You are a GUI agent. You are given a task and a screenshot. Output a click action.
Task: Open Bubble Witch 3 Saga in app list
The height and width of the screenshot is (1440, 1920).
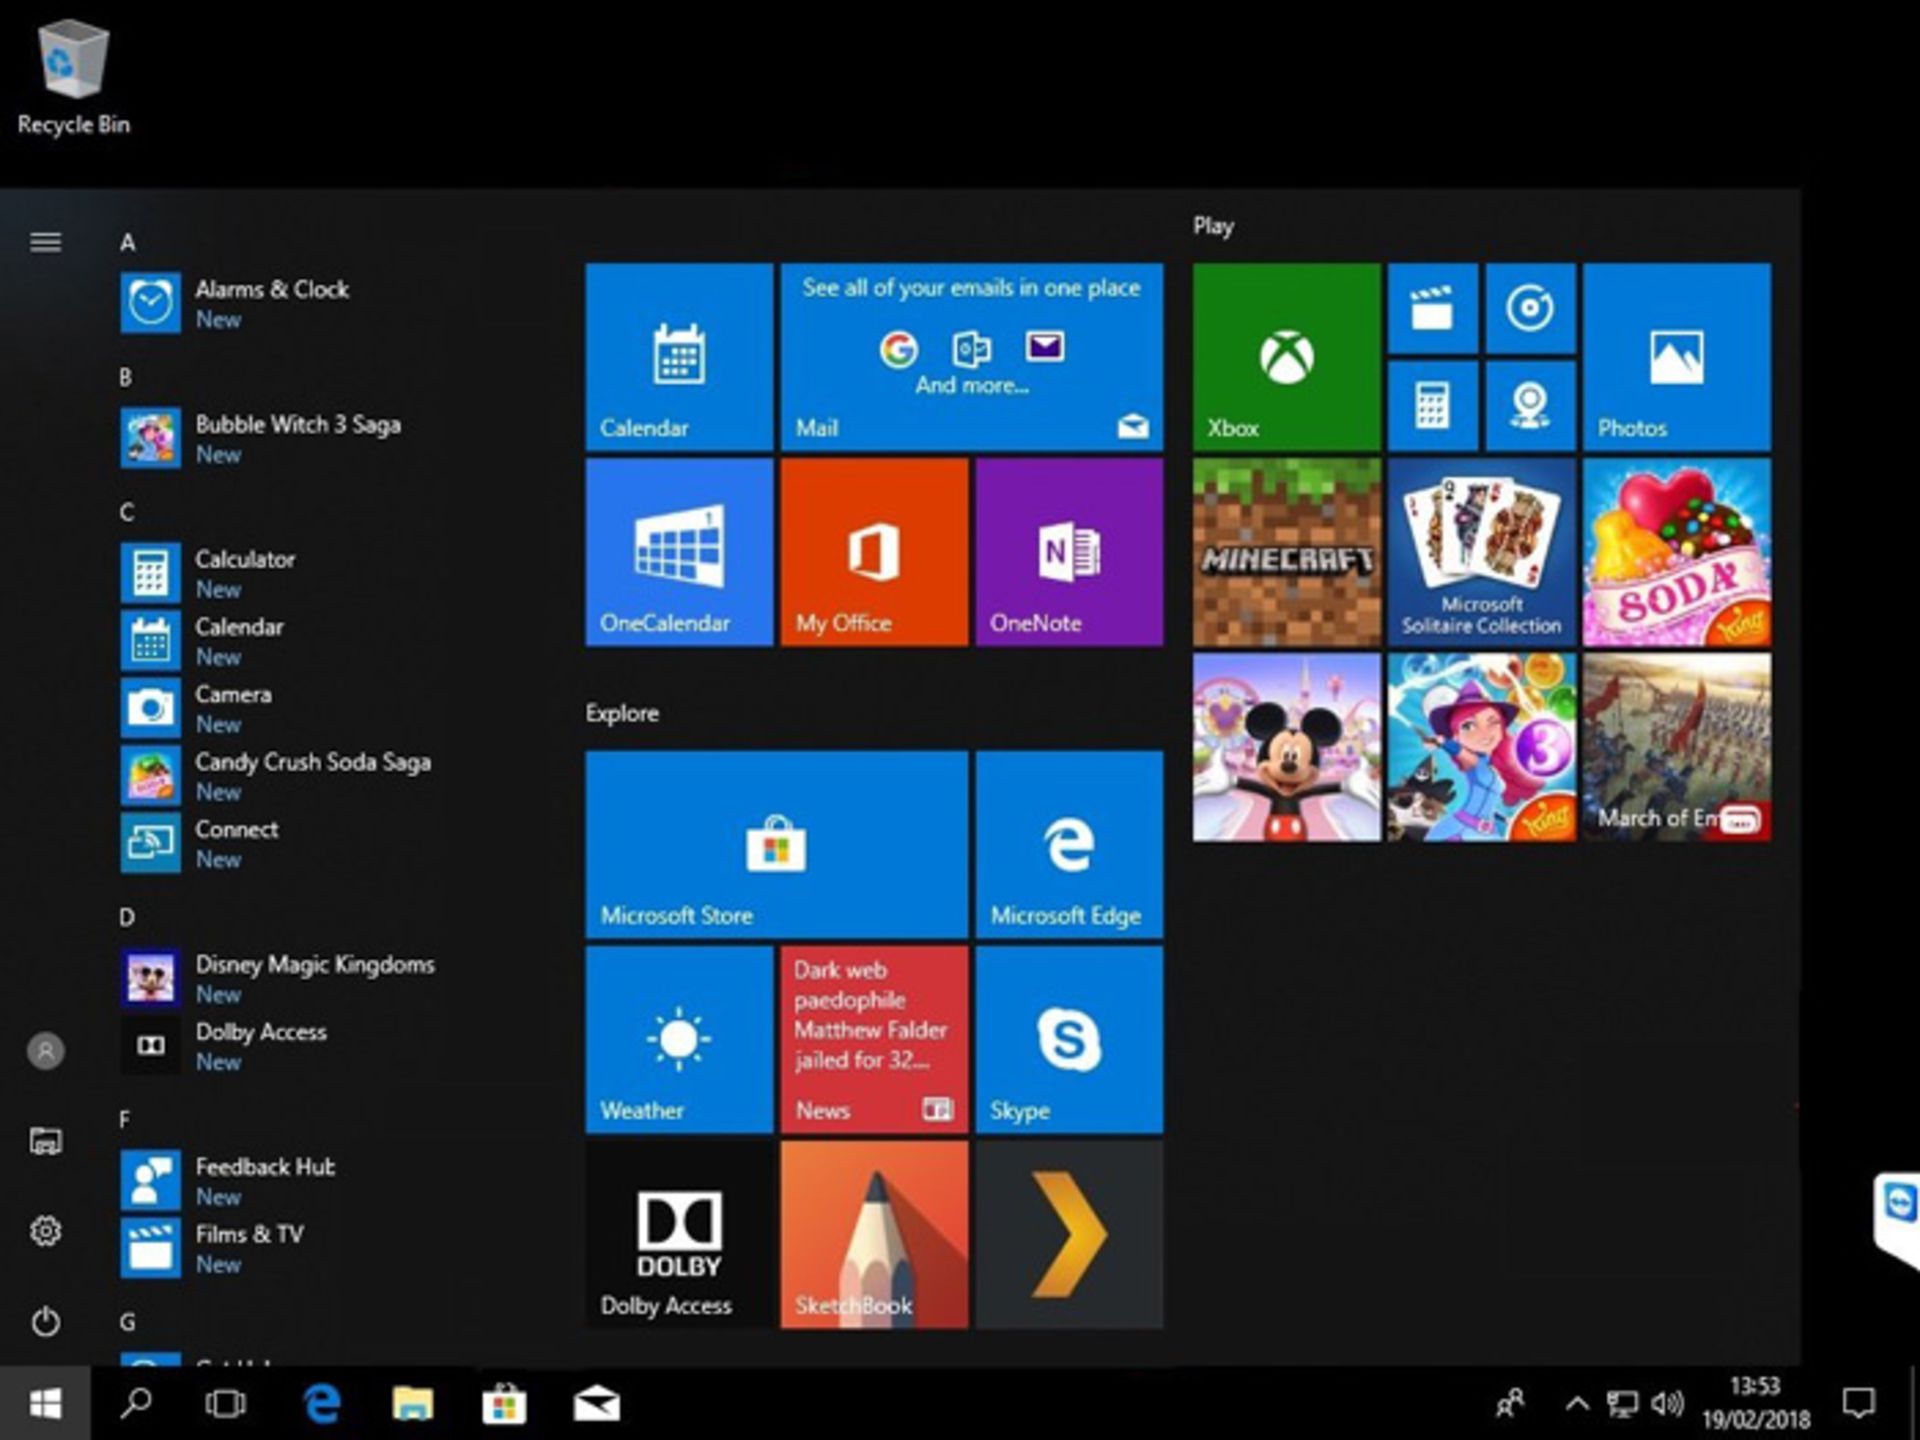tap(330, 438)
